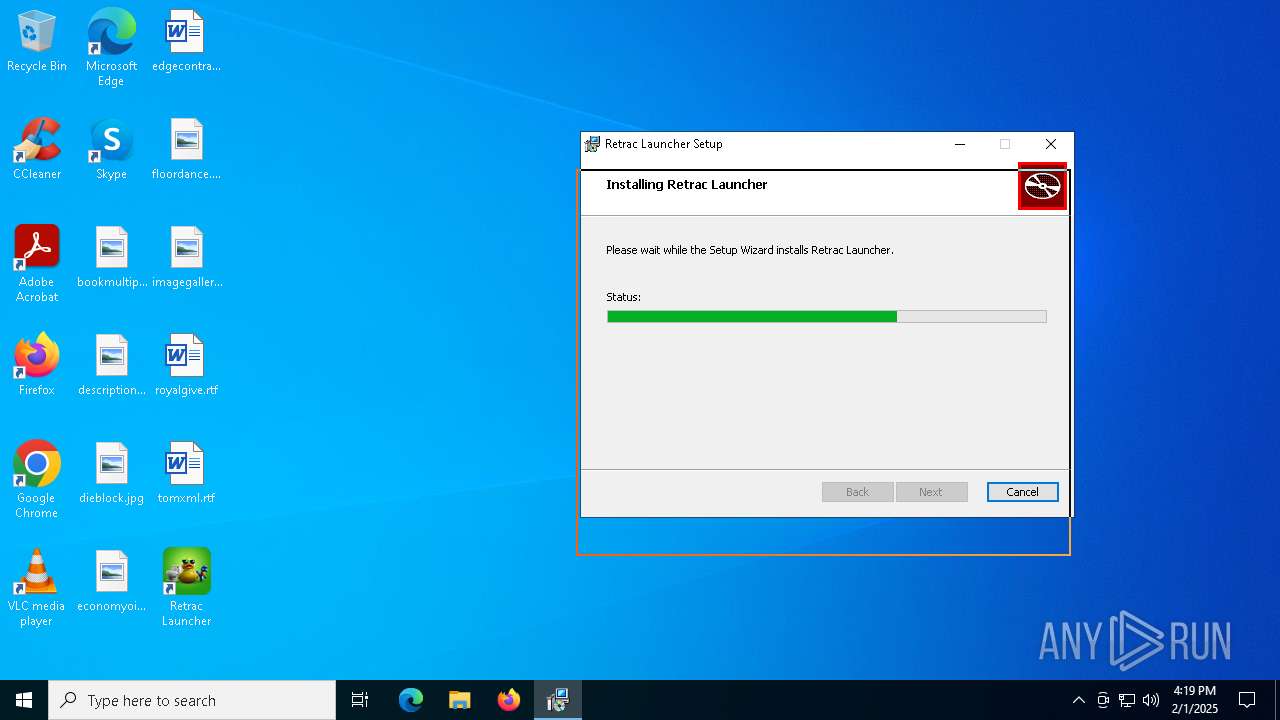Click the Type here to search box
1280x720 pixels.
[192, 700]
